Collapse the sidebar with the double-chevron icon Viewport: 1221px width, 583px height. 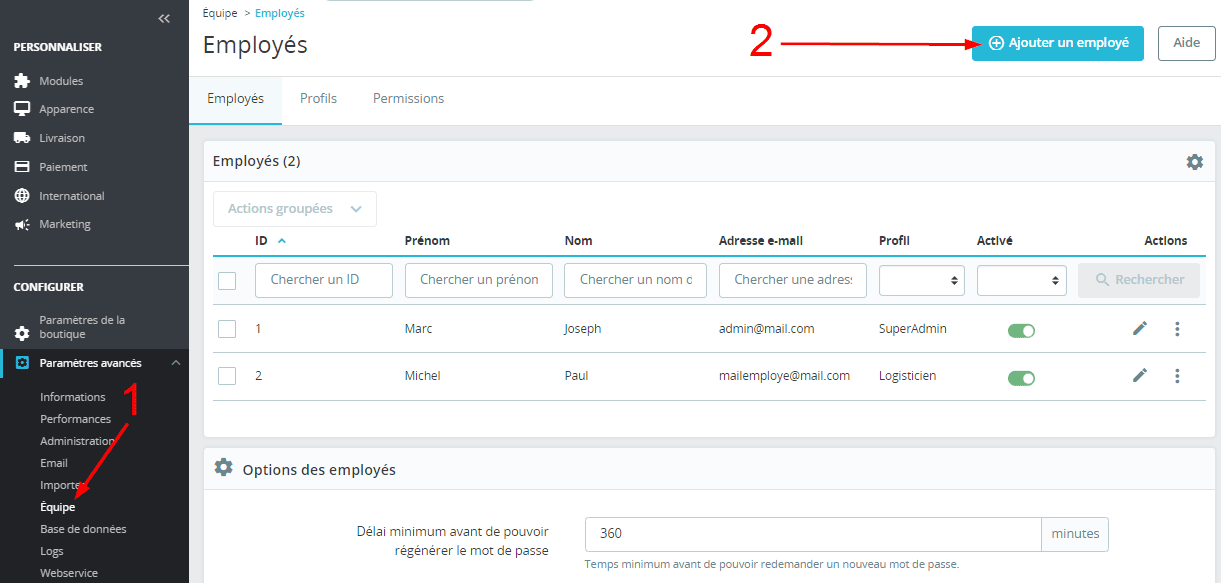pos(164,19)
